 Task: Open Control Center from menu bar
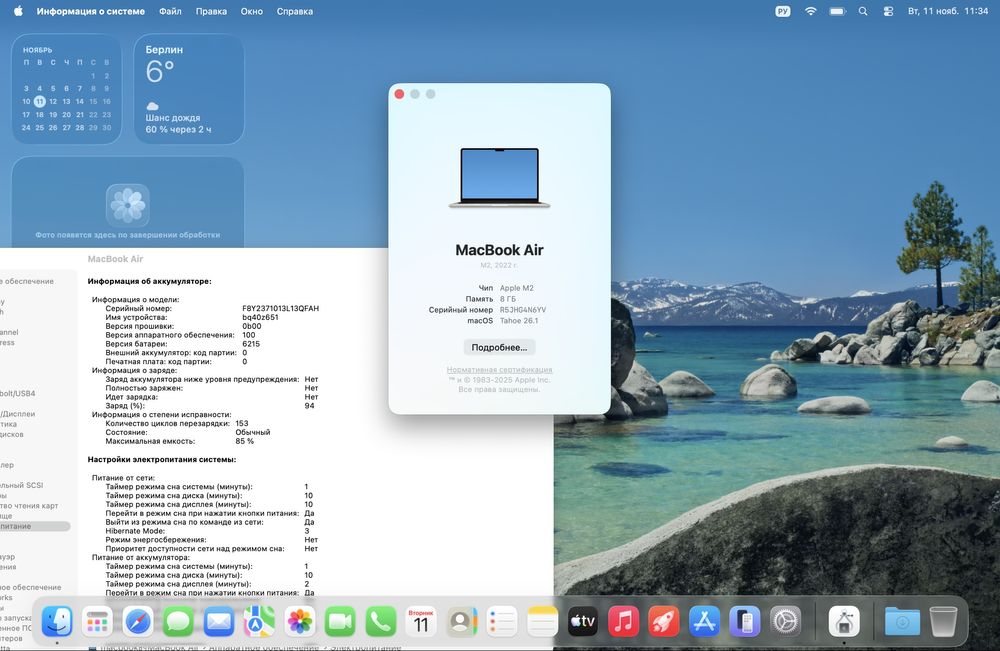(x=888, y=11)
